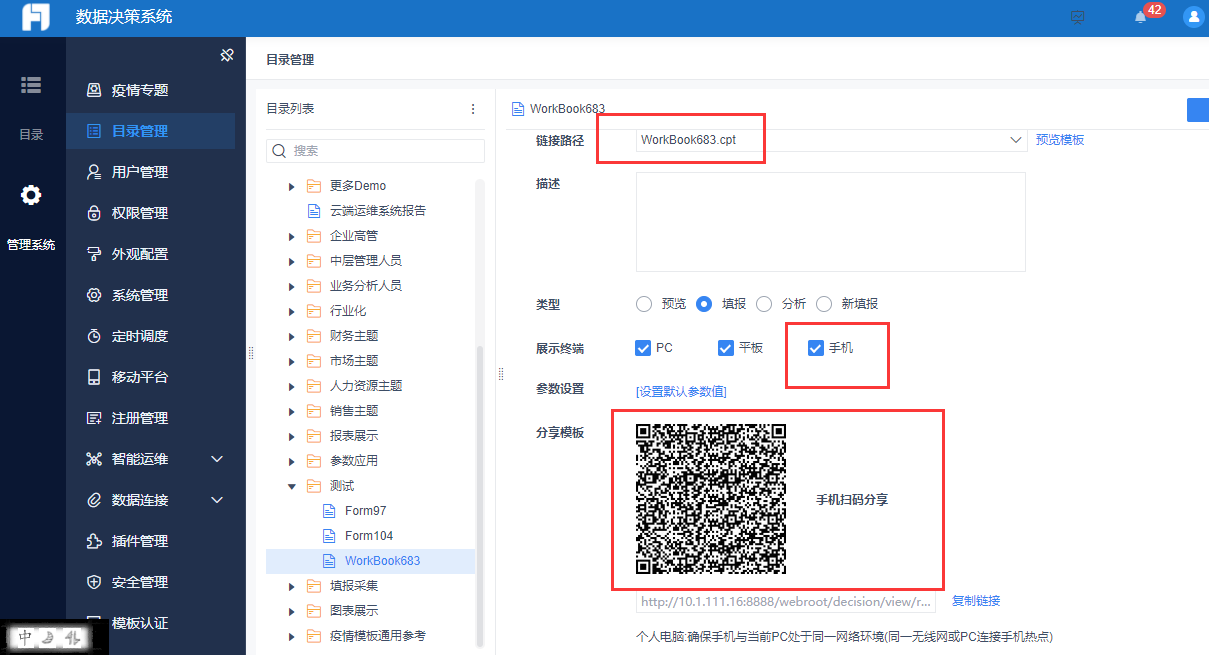Expand the 智能运维 submenu chevron
This screenshot has height=655, width=1209.
(217, 459)
